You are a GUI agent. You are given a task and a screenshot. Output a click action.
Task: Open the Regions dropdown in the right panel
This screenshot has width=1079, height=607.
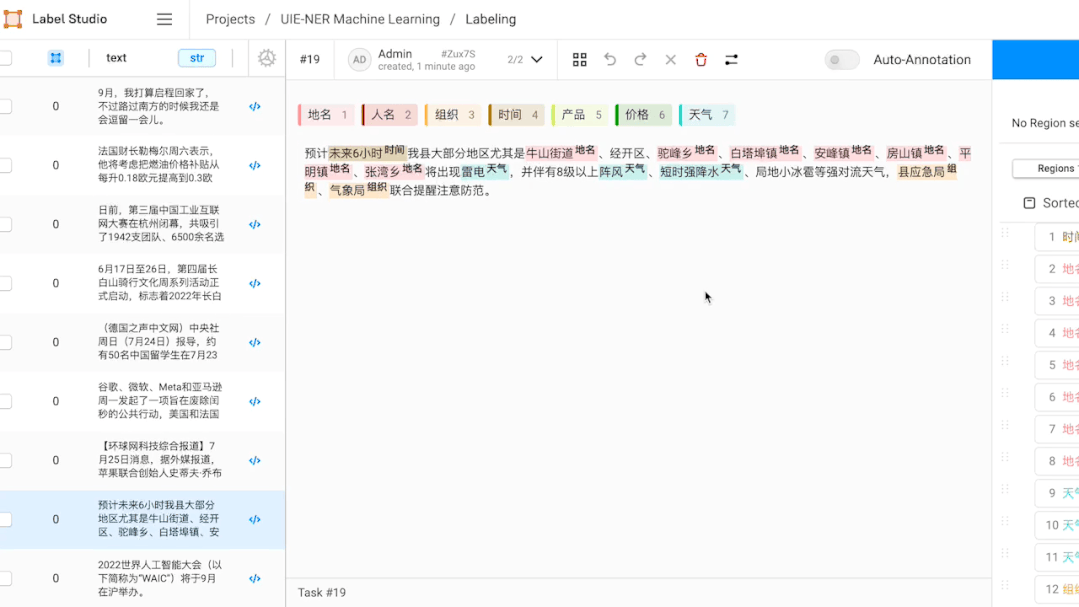(x=1047, y=169)
